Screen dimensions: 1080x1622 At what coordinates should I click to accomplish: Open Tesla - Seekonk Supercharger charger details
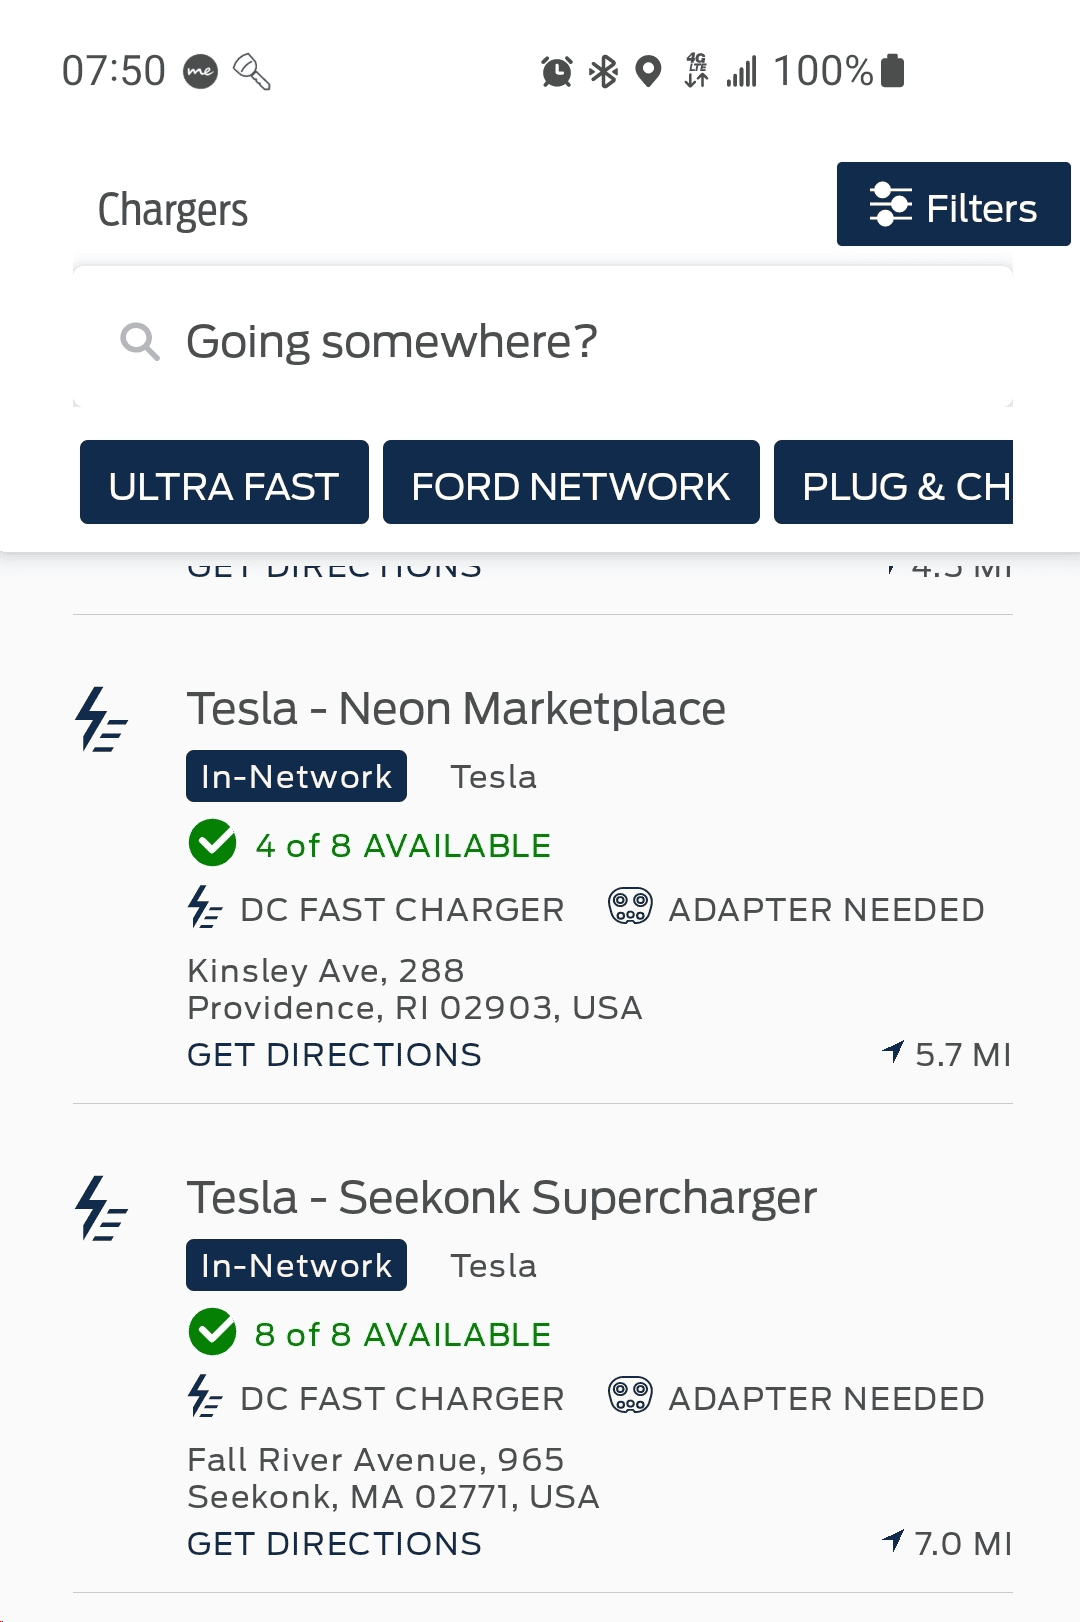pos(502,1198)
